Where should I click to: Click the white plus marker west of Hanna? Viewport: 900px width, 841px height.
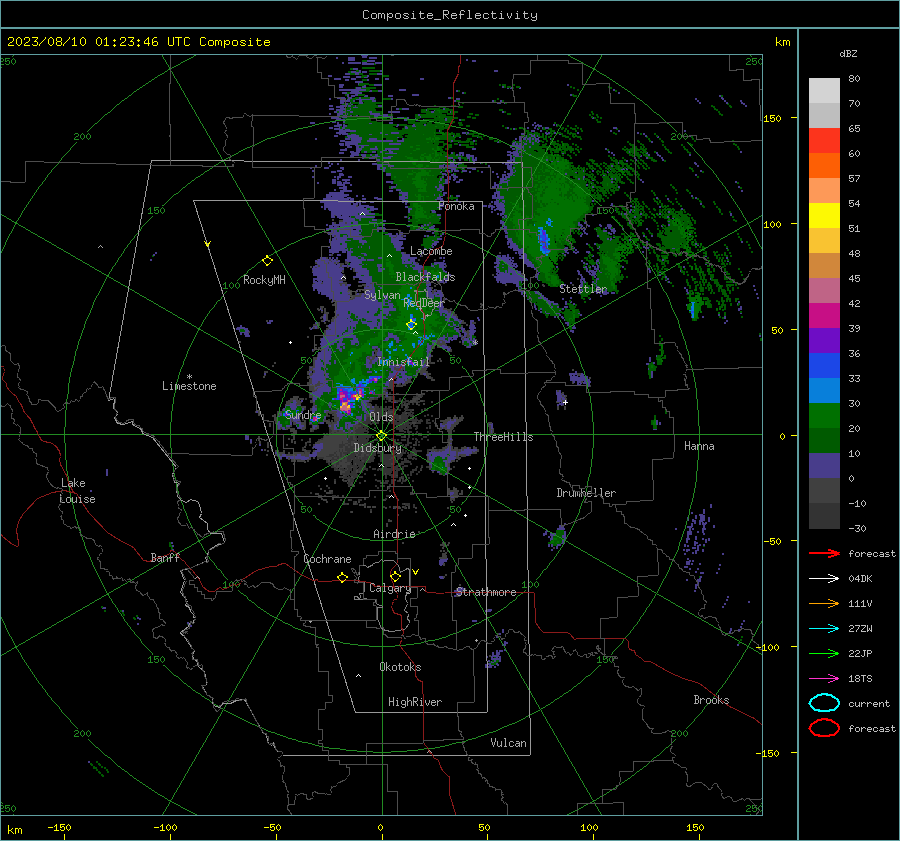tap(565, 402)
